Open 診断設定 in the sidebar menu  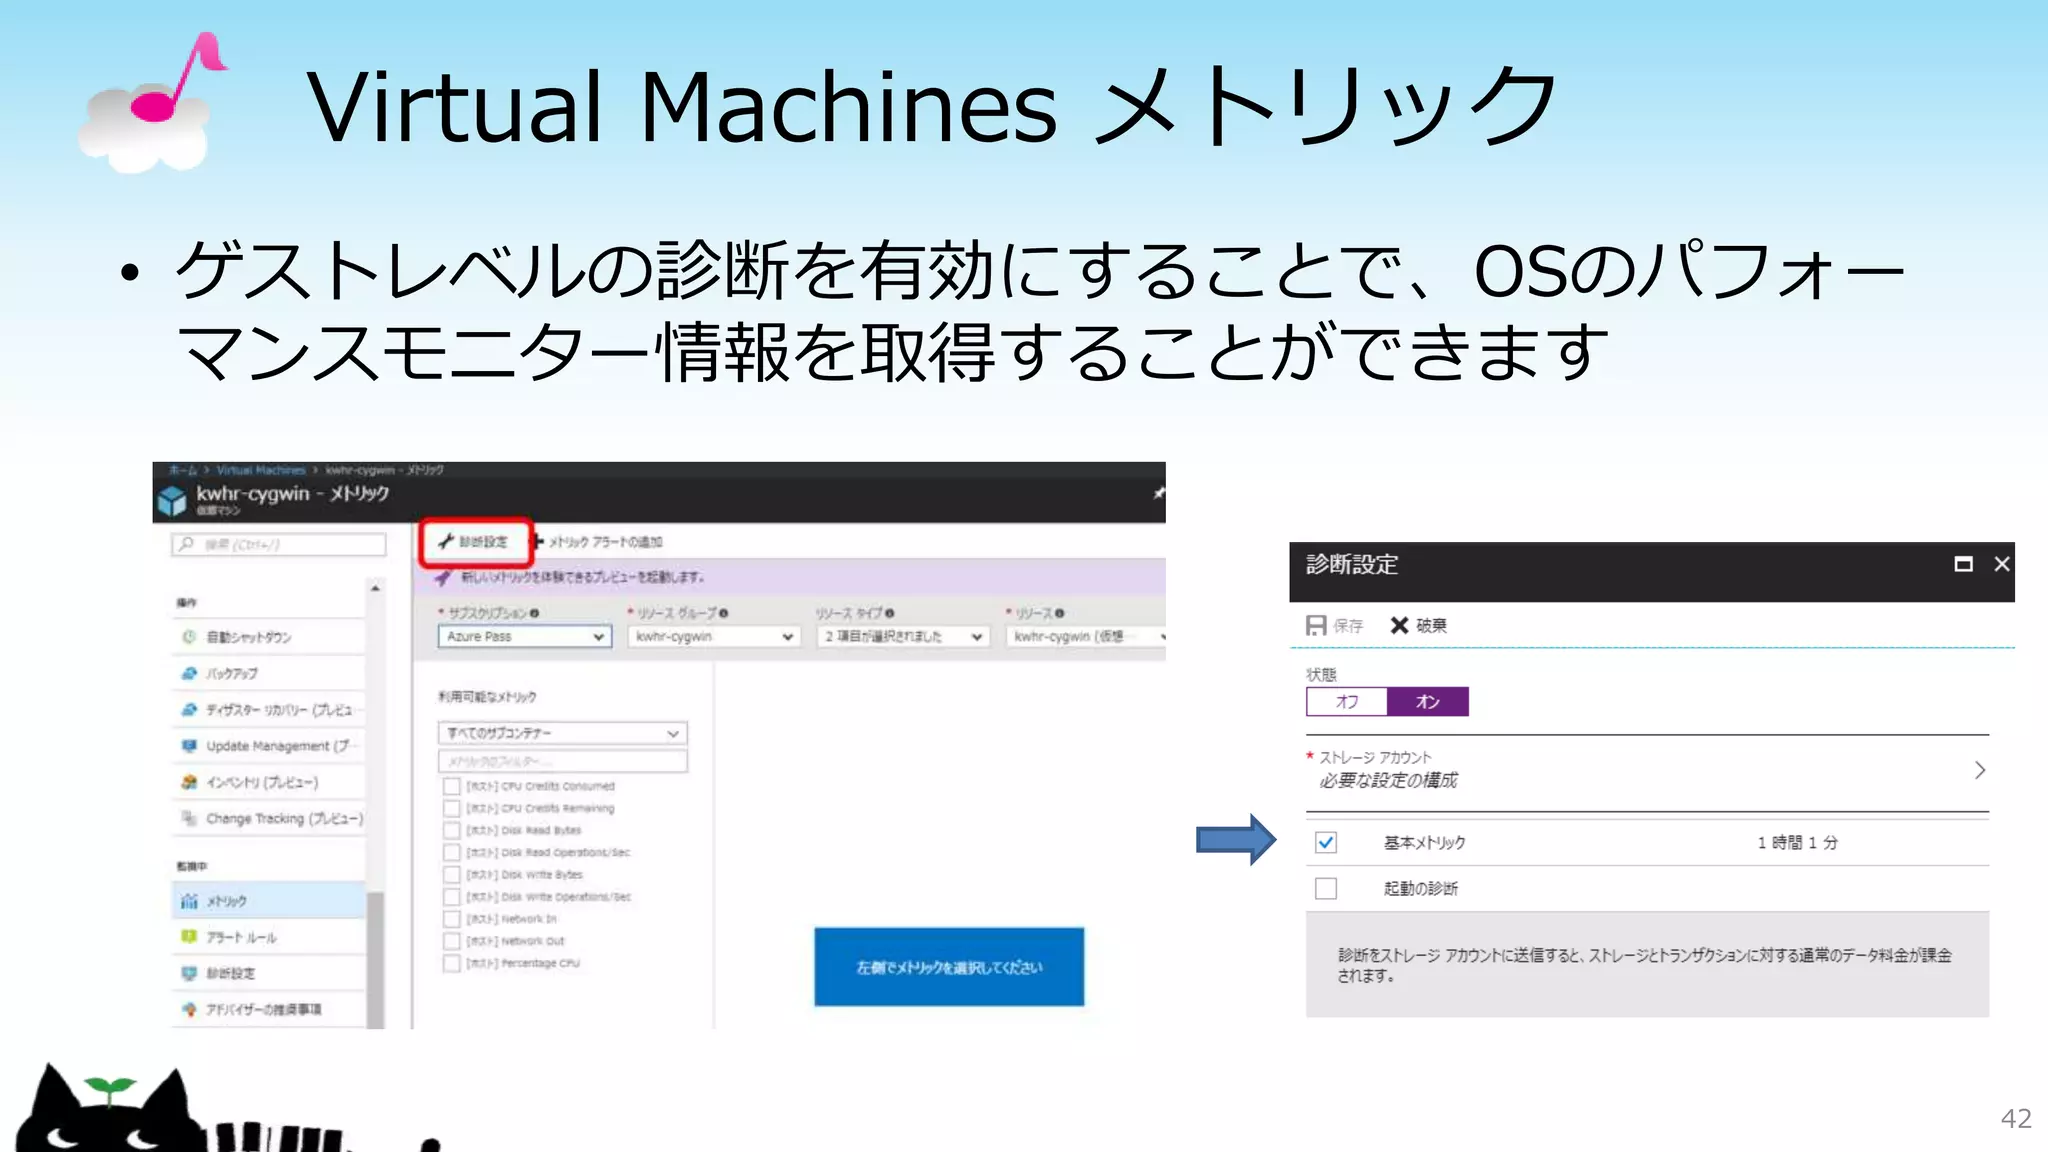(268, 973)
